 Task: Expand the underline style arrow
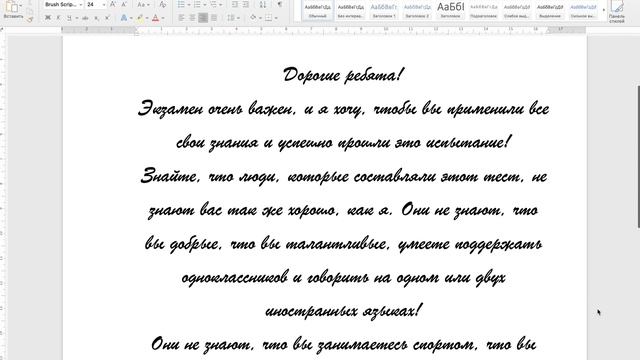tap(76, 18)
